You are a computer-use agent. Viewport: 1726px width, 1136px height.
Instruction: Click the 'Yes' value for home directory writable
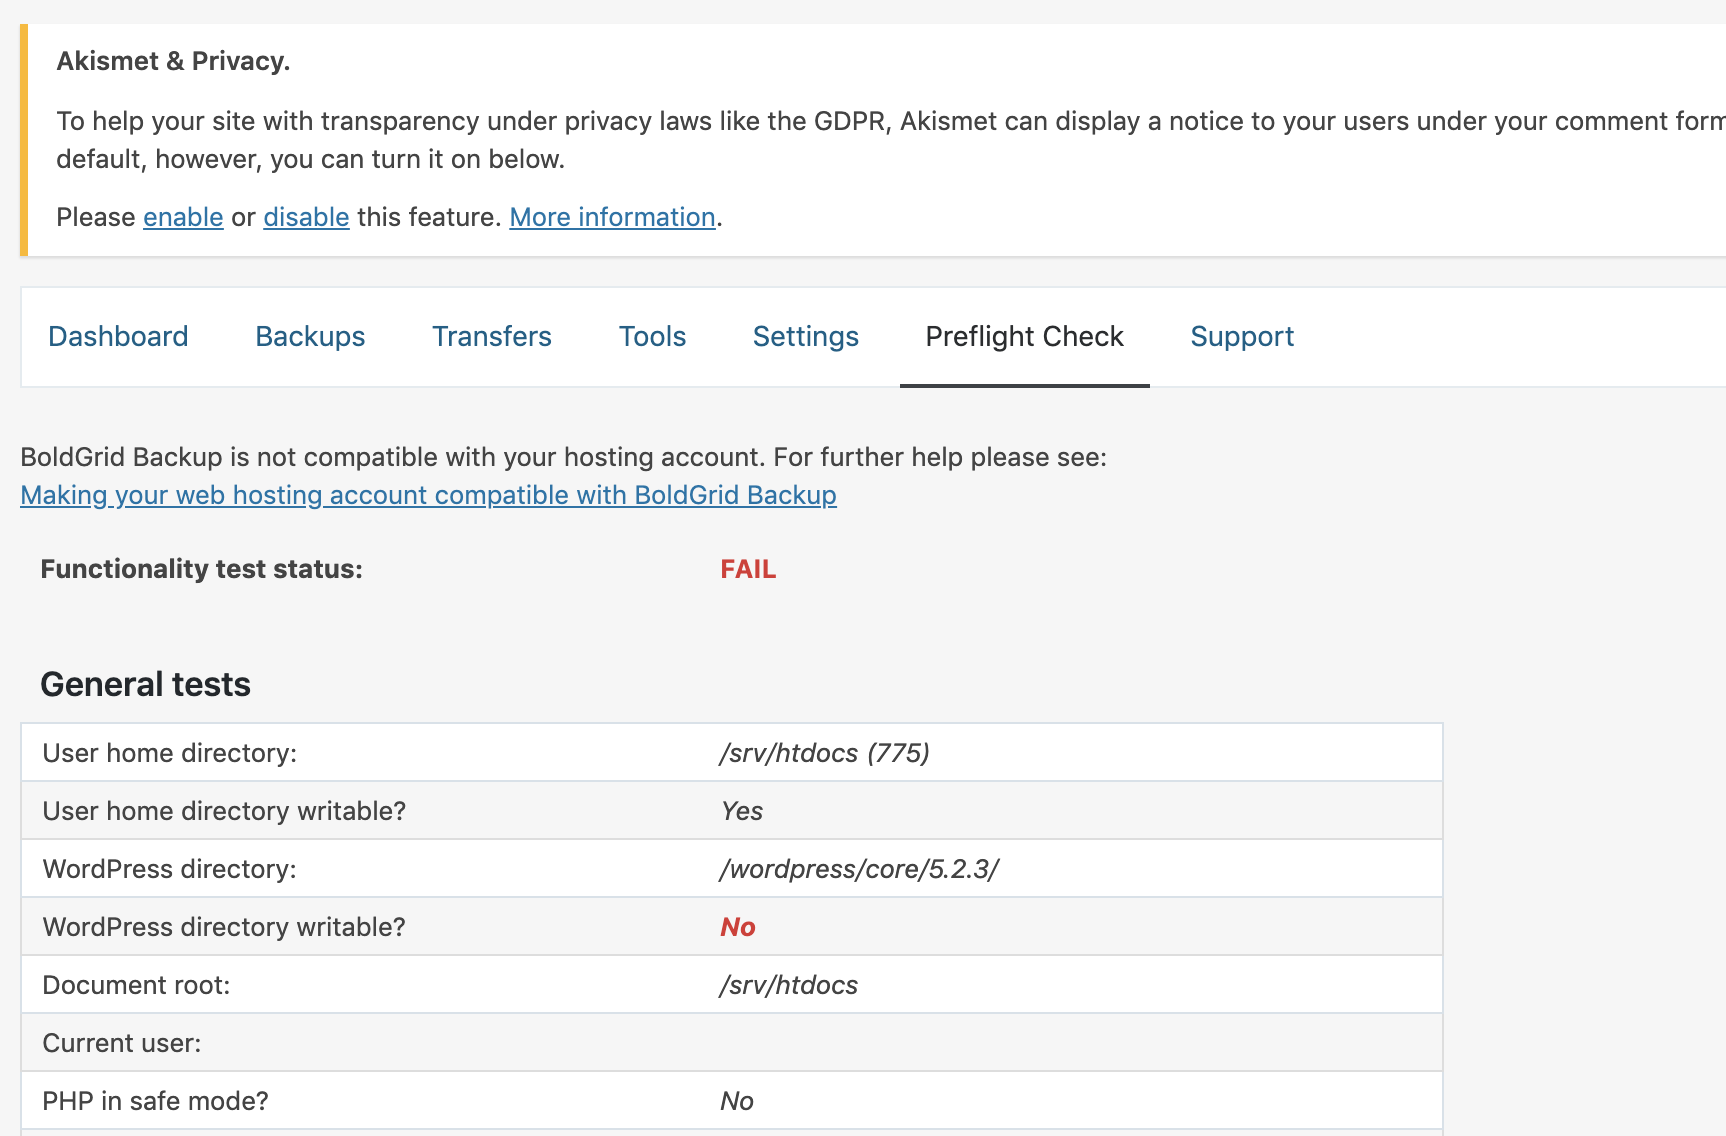coord(742,811)
